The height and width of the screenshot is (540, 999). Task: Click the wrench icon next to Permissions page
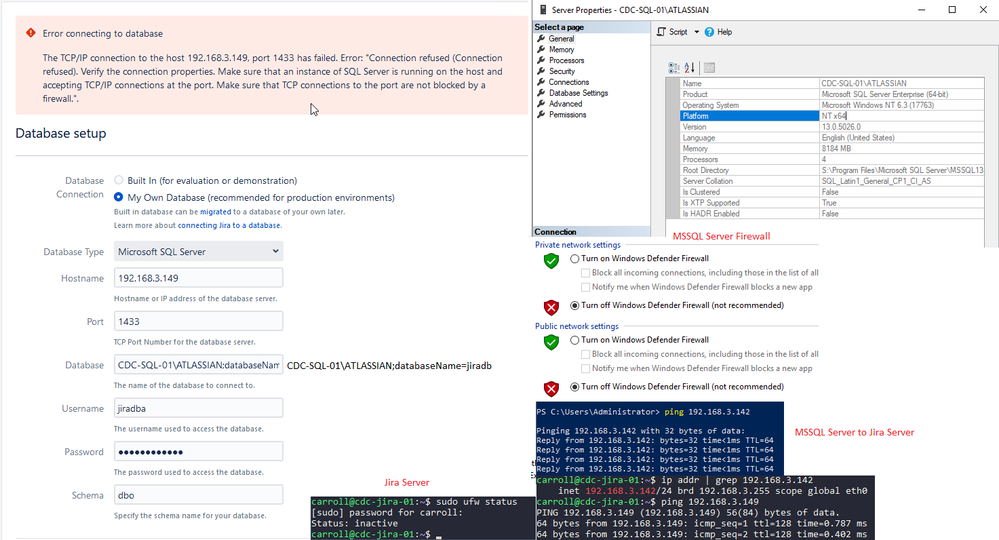pyautogui.click(x=541, y=115)
